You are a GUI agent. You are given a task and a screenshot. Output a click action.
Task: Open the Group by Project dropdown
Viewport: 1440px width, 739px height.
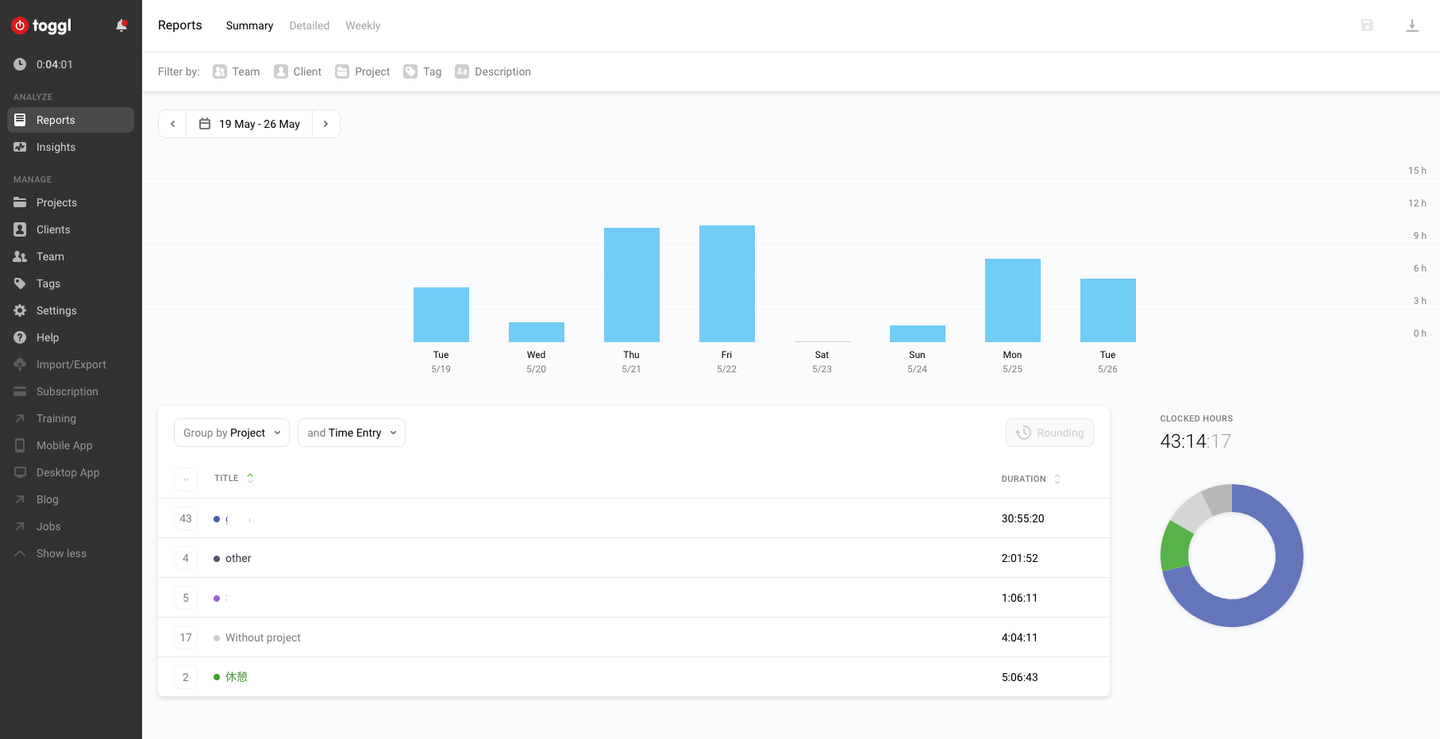click(x=232, y=433)
